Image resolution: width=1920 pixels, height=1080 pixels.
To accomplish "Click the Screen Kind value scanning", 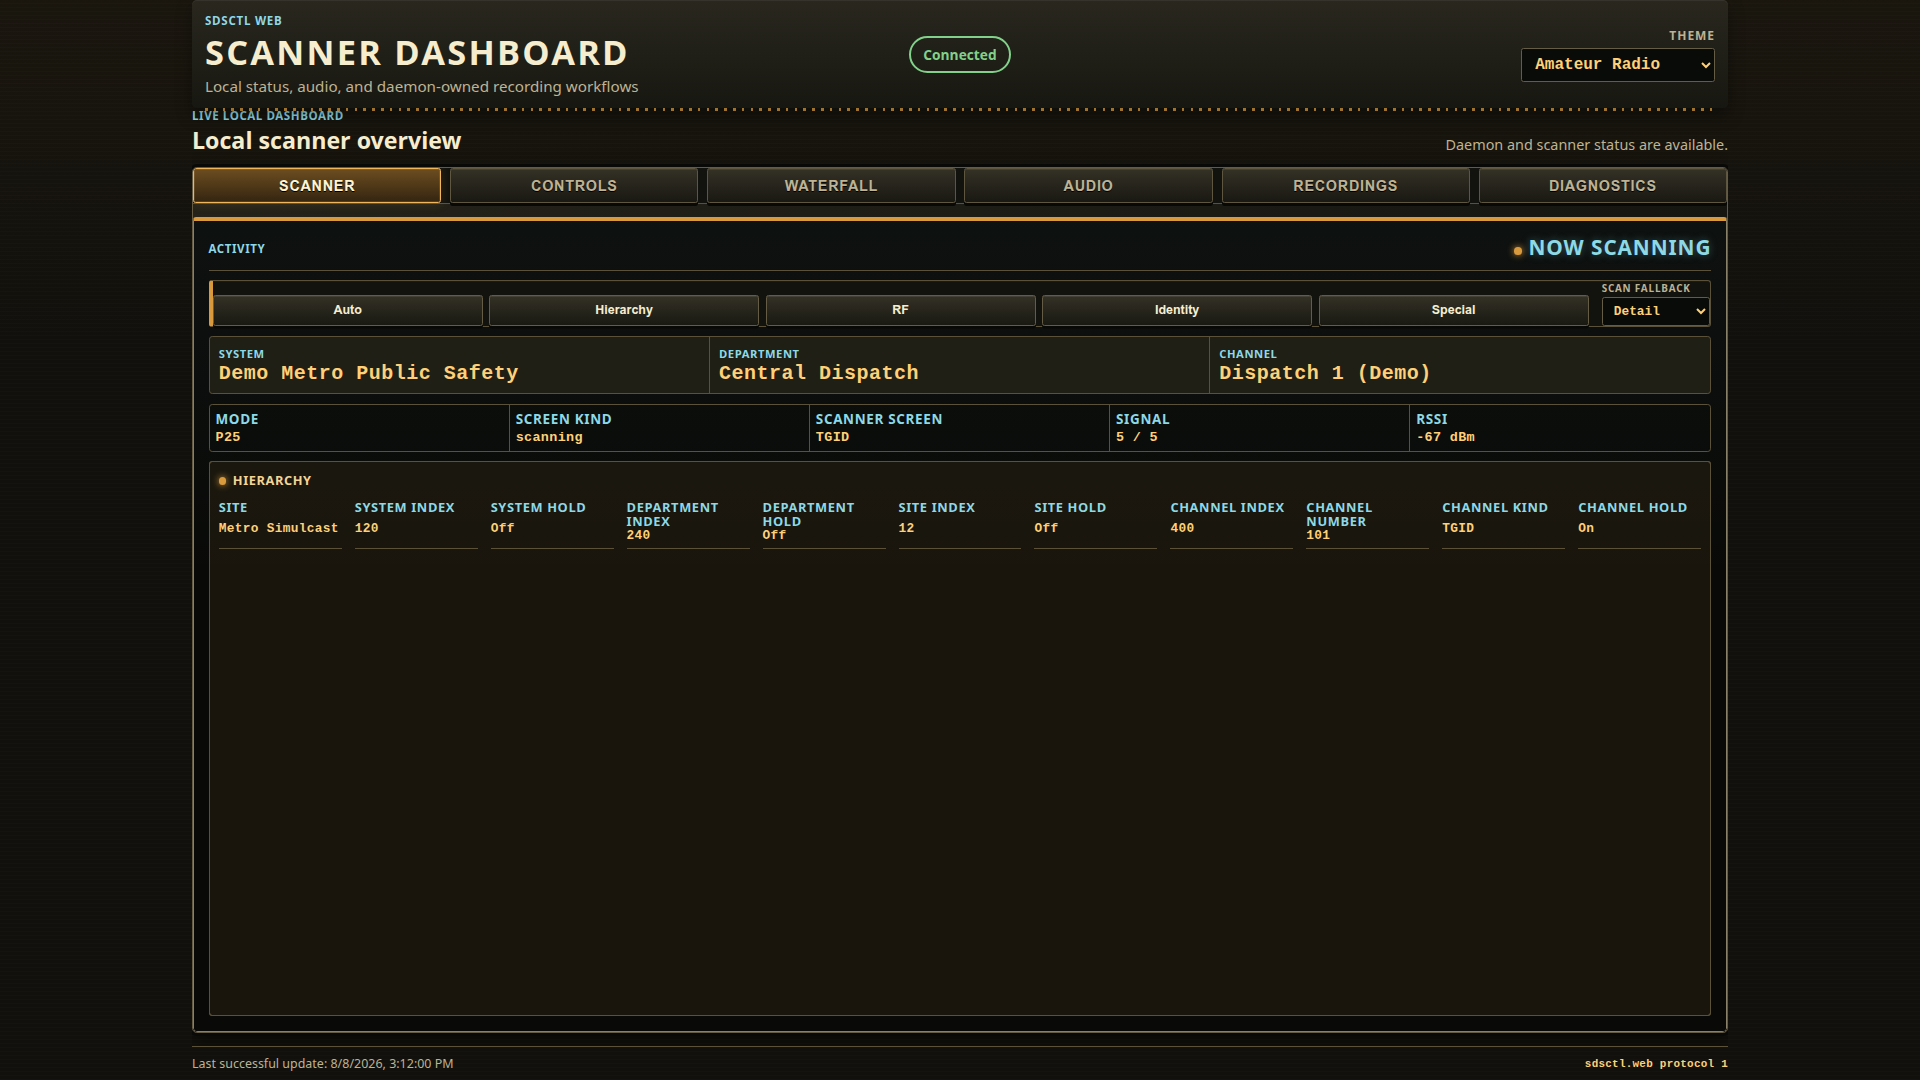I will 549,437.
